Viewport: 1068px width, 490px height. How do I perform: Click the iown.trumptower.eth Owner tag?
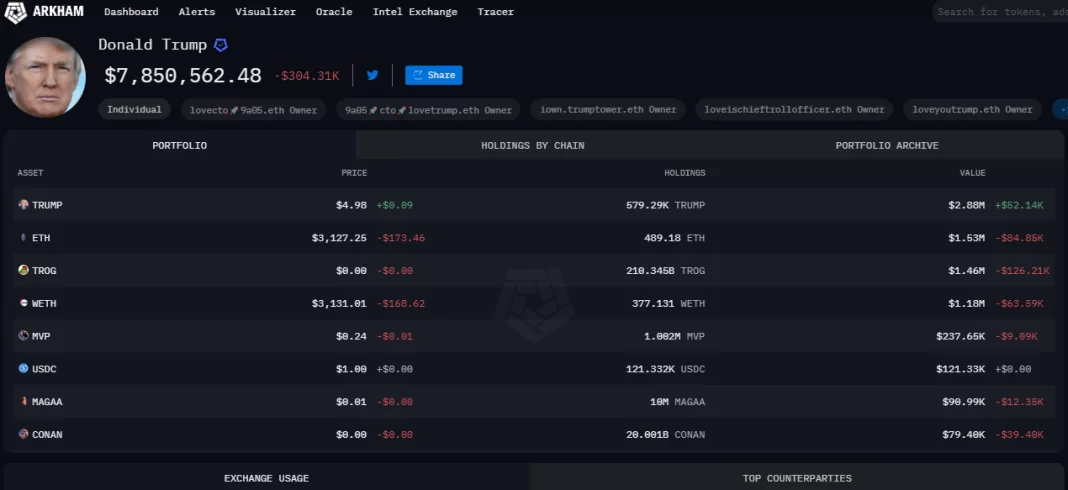click(607, 110)
